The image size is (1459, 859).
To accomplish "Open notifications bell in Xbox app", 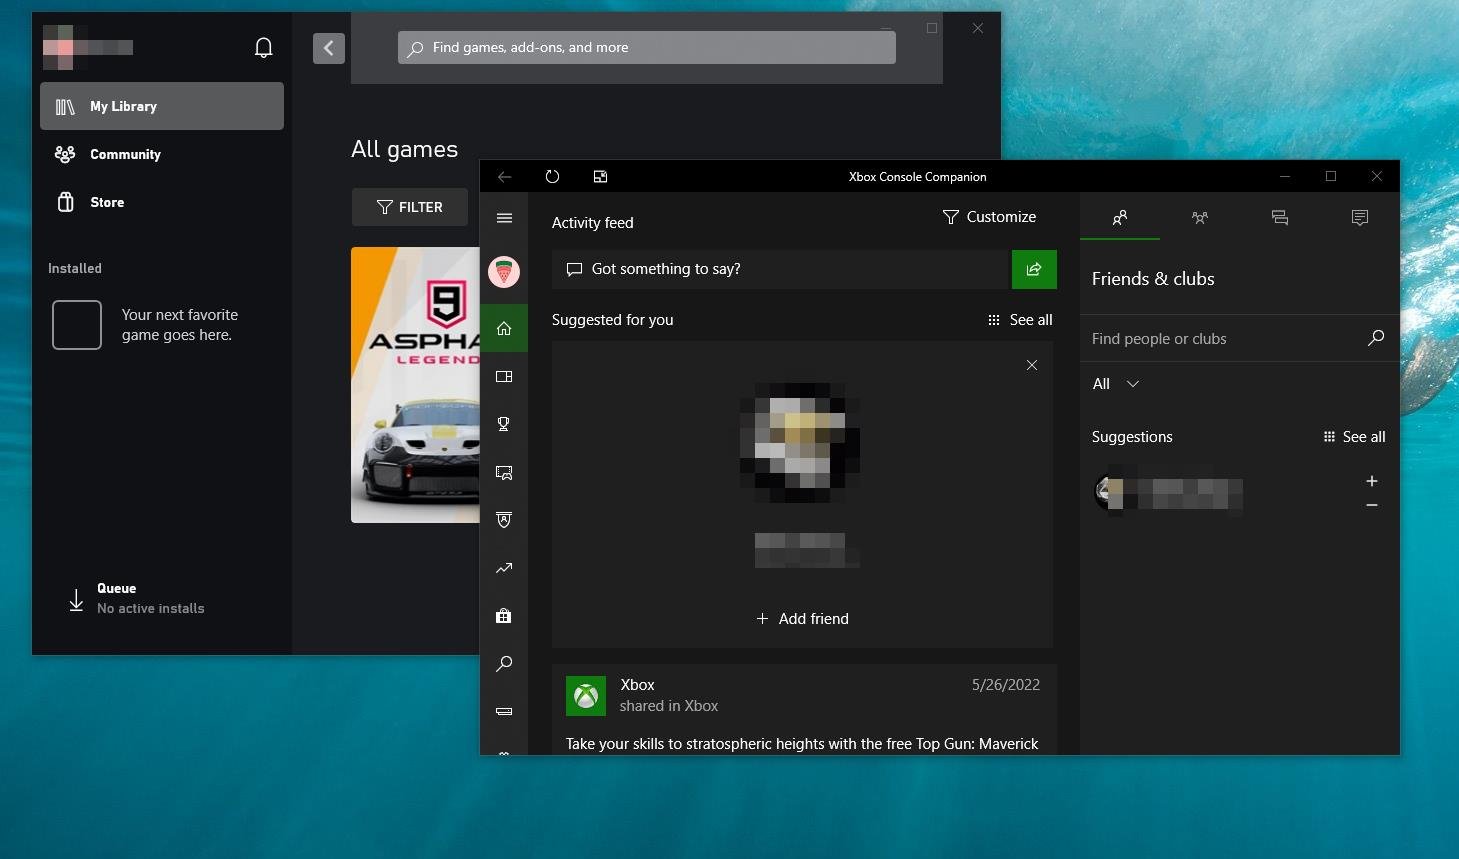I will 263,48.
